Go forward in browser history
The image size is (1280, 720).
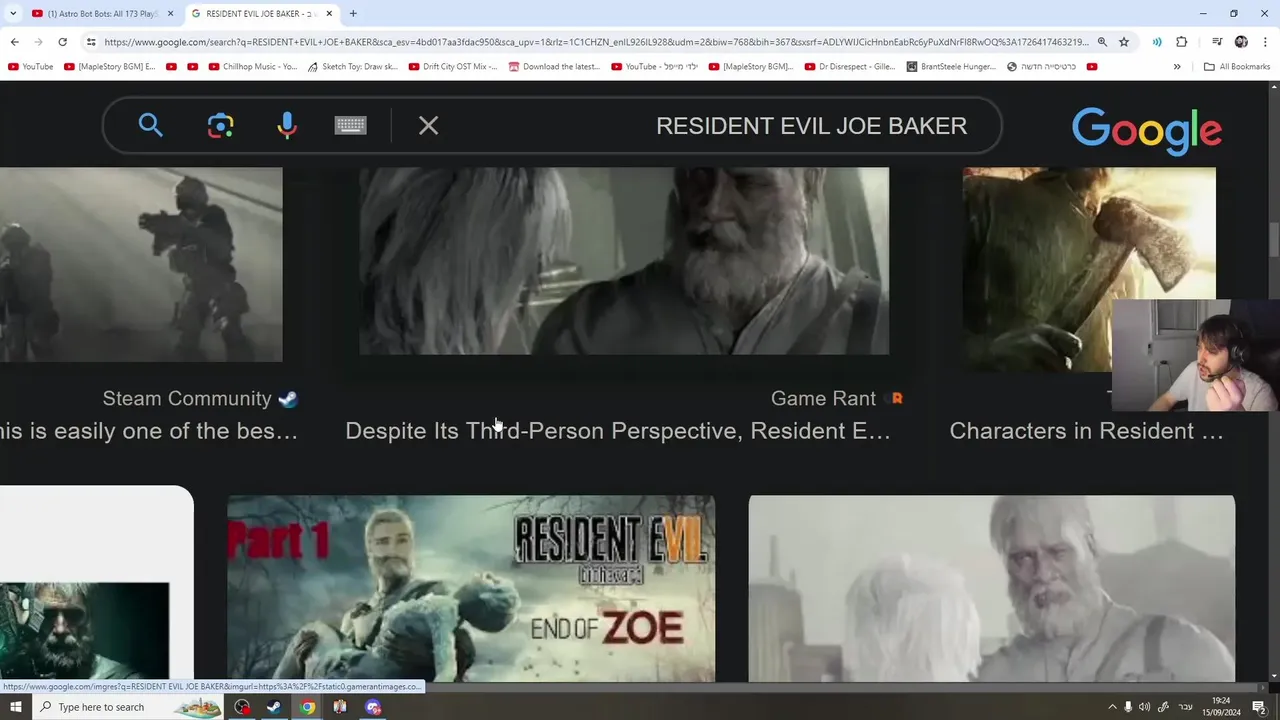pos(38,42)
